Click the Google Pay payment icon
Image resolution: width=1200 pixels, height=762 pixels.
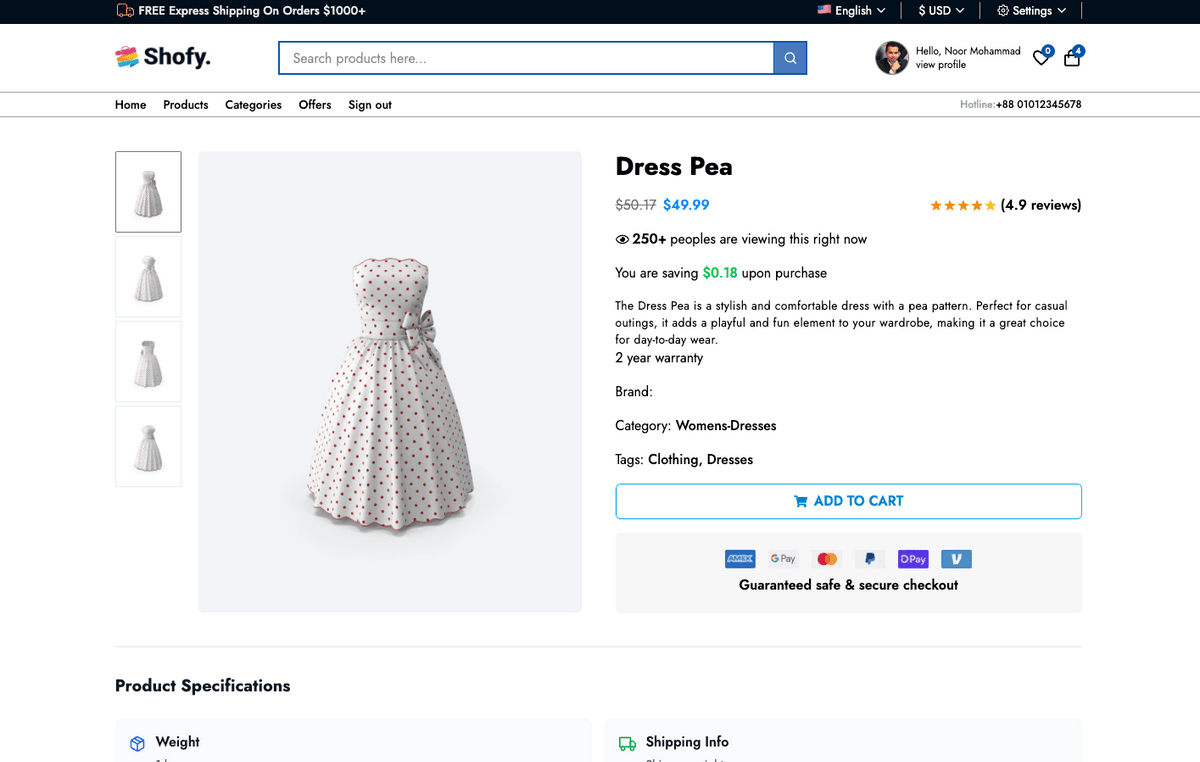[x=783, y=559]
